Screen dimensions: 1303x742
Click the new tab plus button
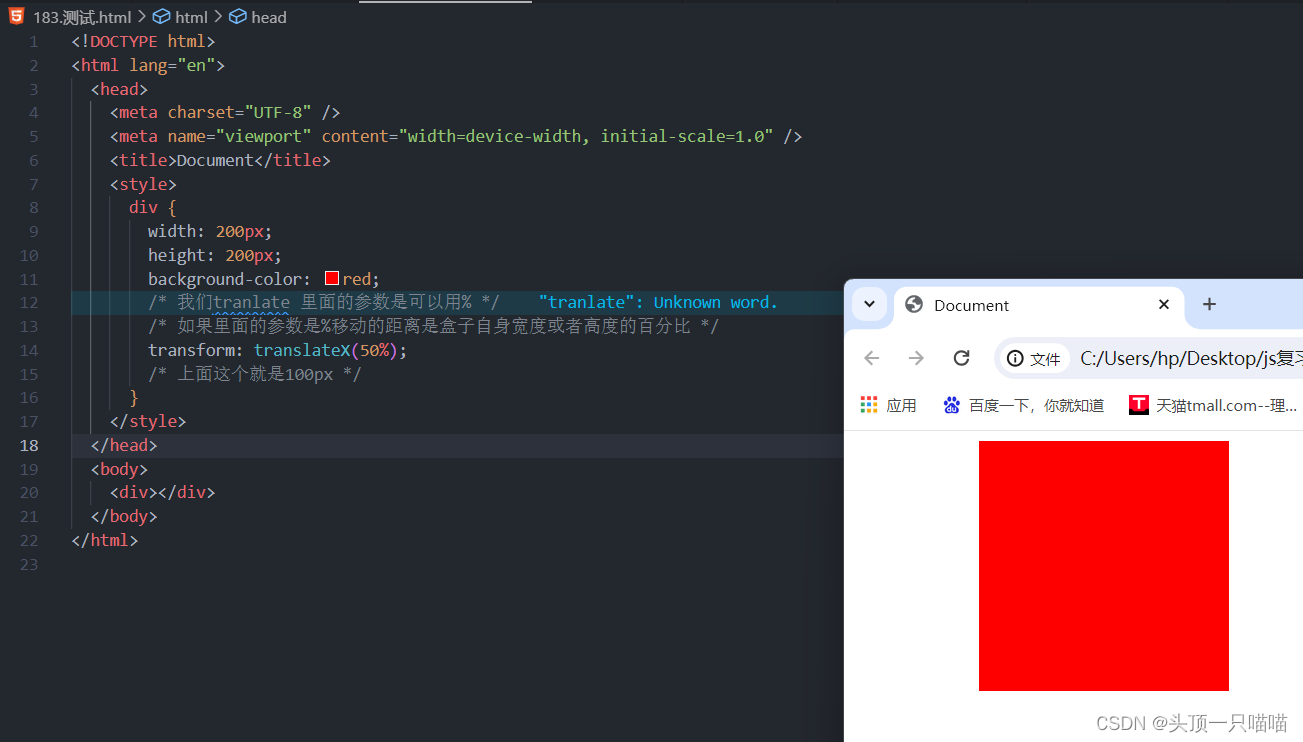[1209, 304]
